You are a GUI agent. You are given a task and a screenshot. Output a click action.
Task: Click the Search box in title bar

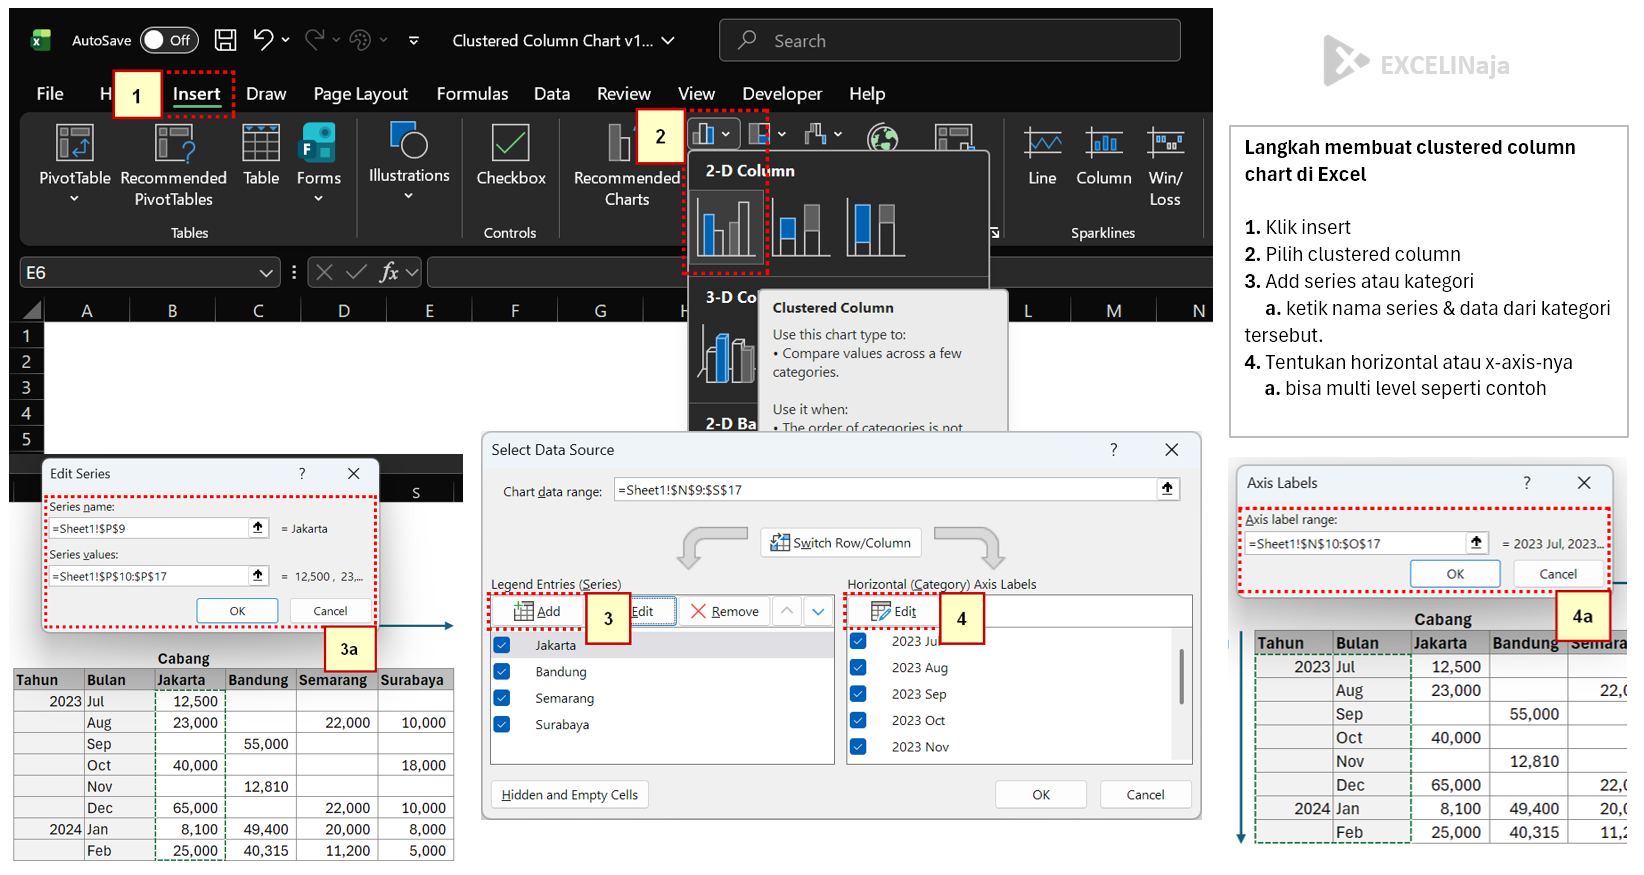pos(949,40)
